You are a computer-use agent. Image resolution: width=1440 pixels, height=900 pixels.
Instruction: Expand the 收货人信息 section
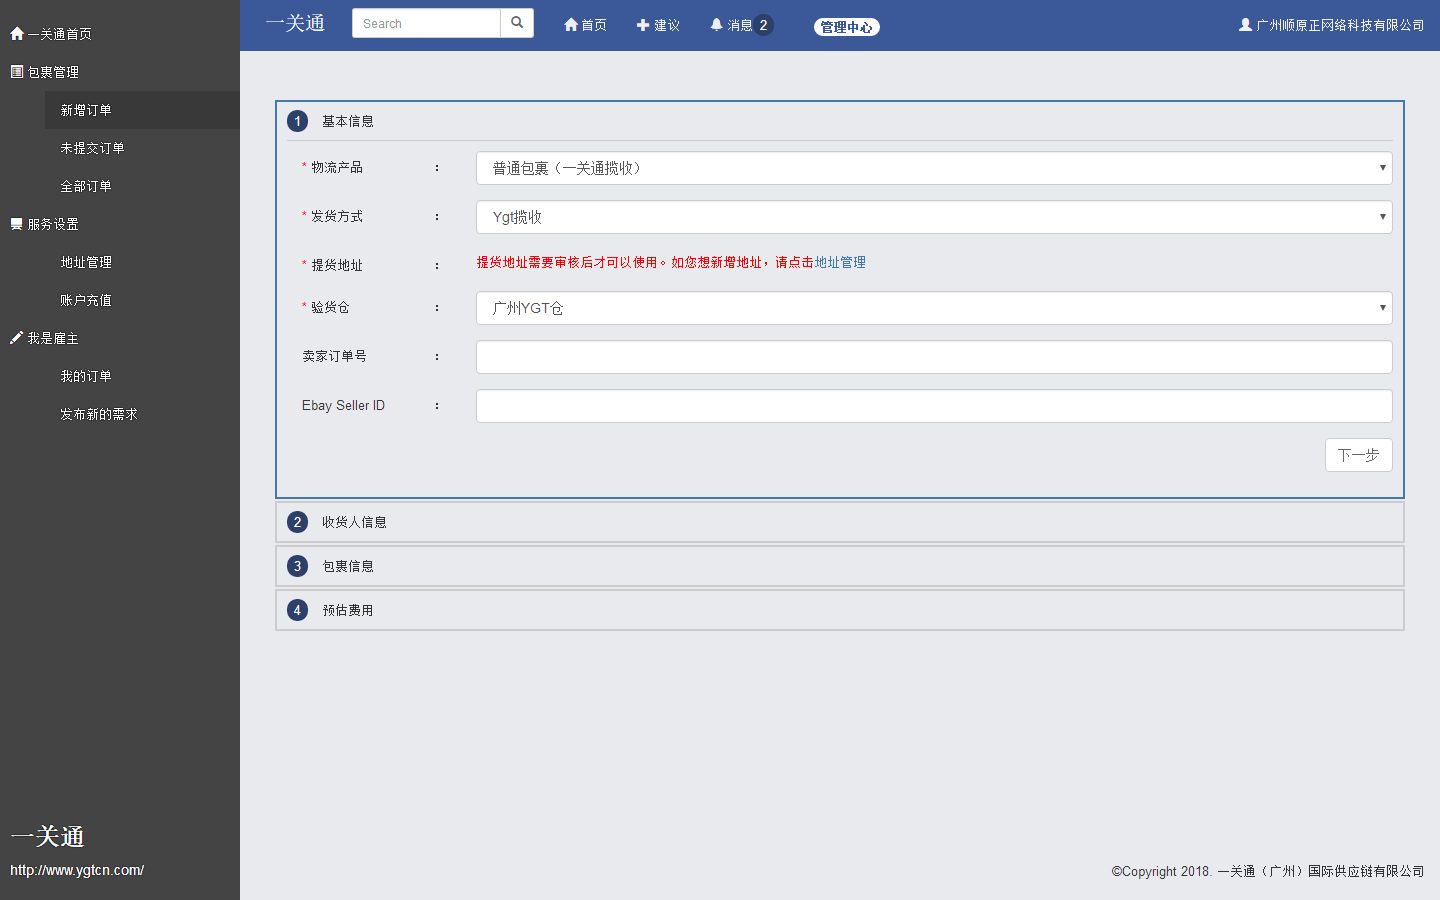(x=840, y=522)
